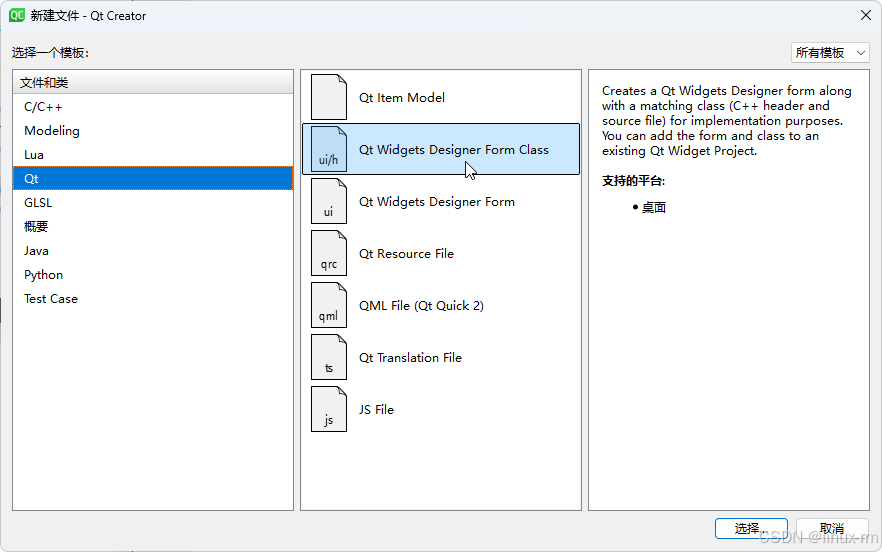This screenshot has width=882, height=552.
Task: Open the 所有模板 template filter dropdown
Action: (830, 53)
